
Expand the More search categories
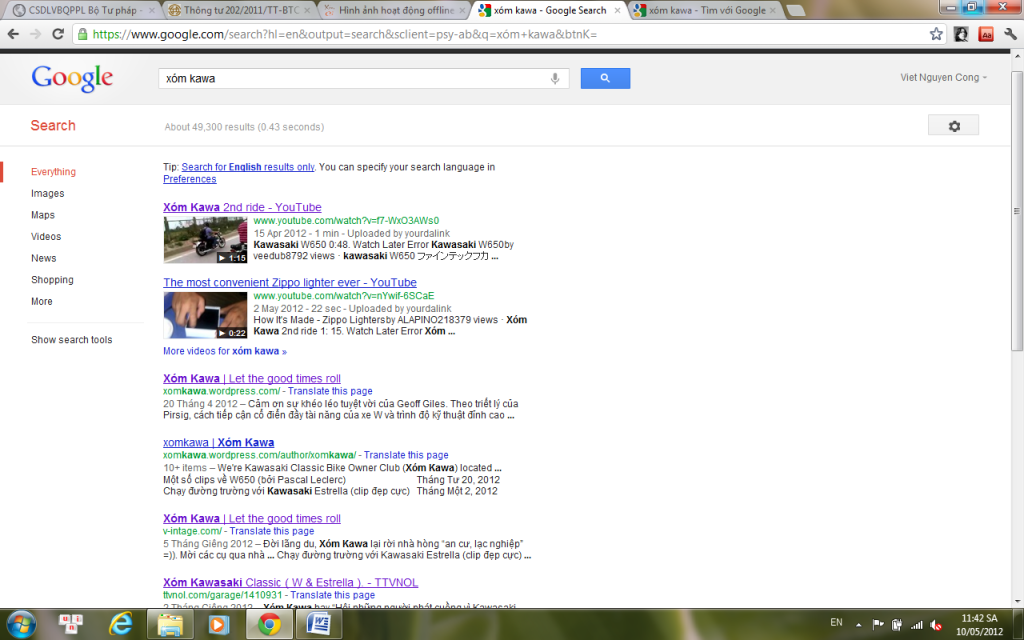42,301
